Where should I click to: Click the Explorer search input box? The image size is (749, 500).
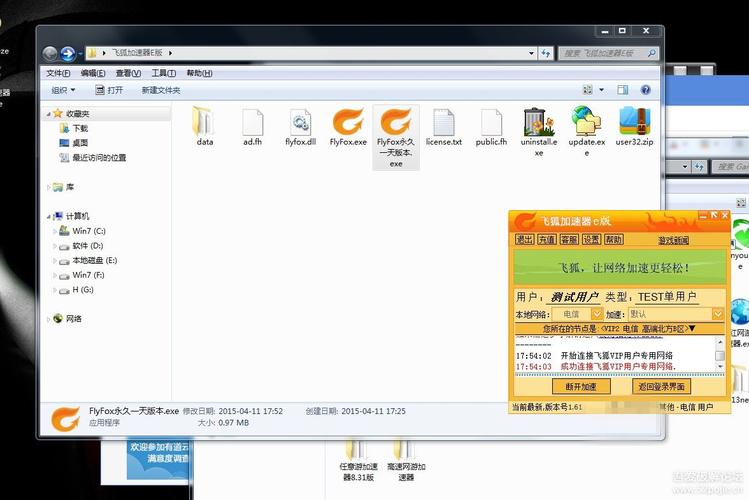tap(607, 53)
